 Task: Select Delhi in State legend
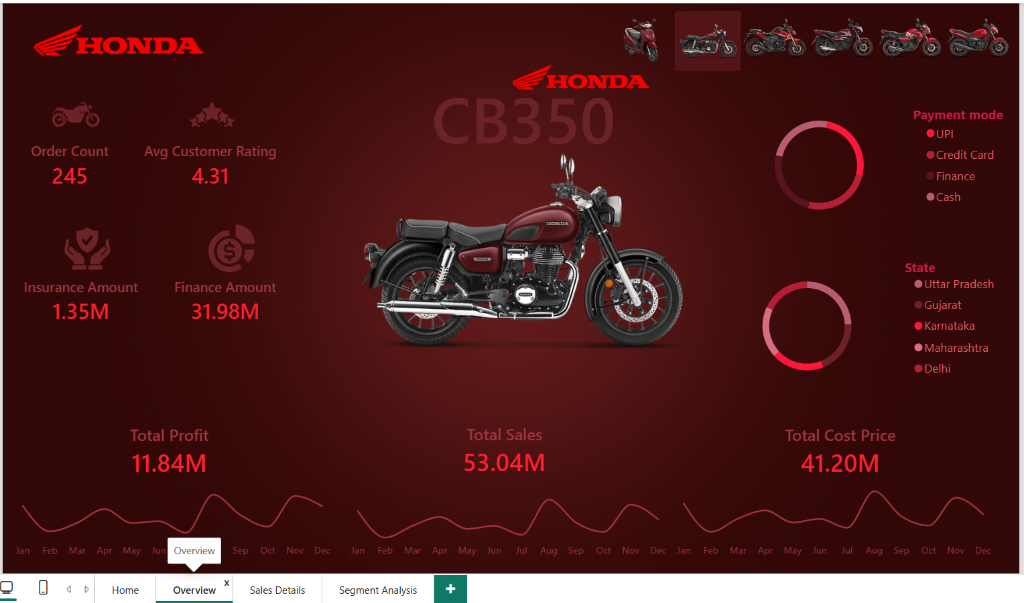click(x=933, y=369)
